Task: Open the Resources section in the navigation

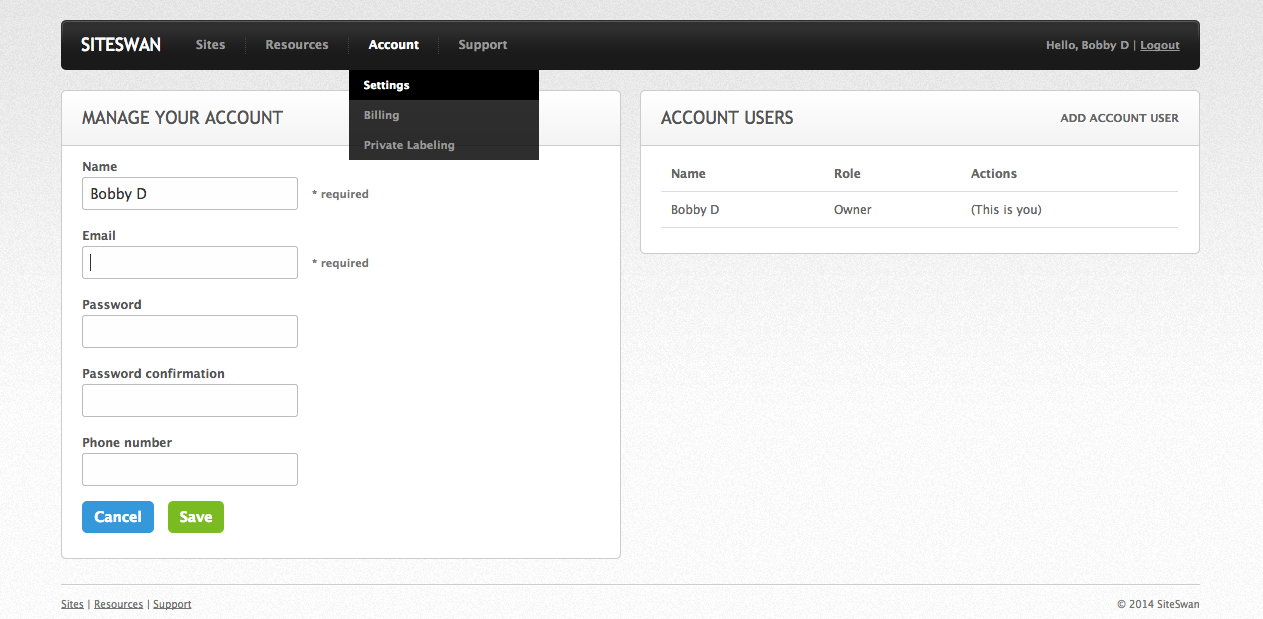Action: click(x=296, y=44)
